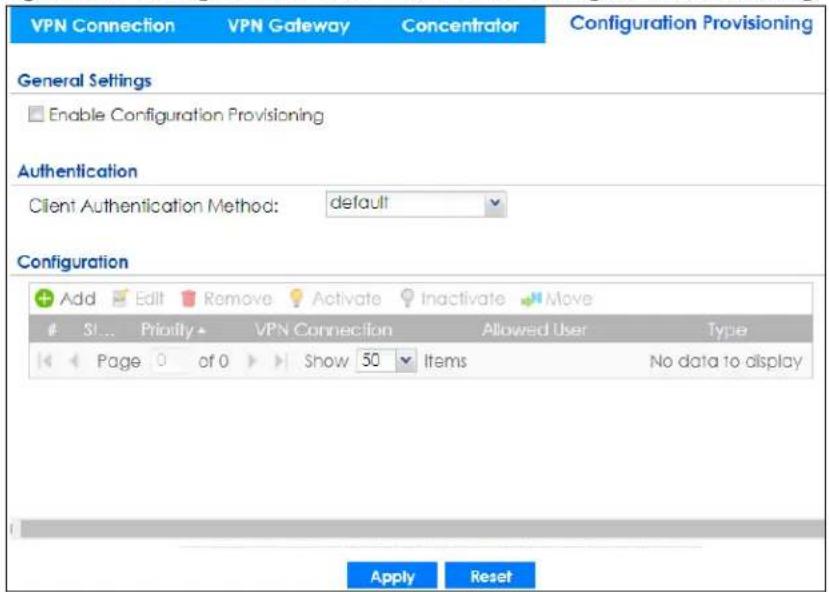Click the Reset button
829x592 pixels.
(x=490, y=576)
